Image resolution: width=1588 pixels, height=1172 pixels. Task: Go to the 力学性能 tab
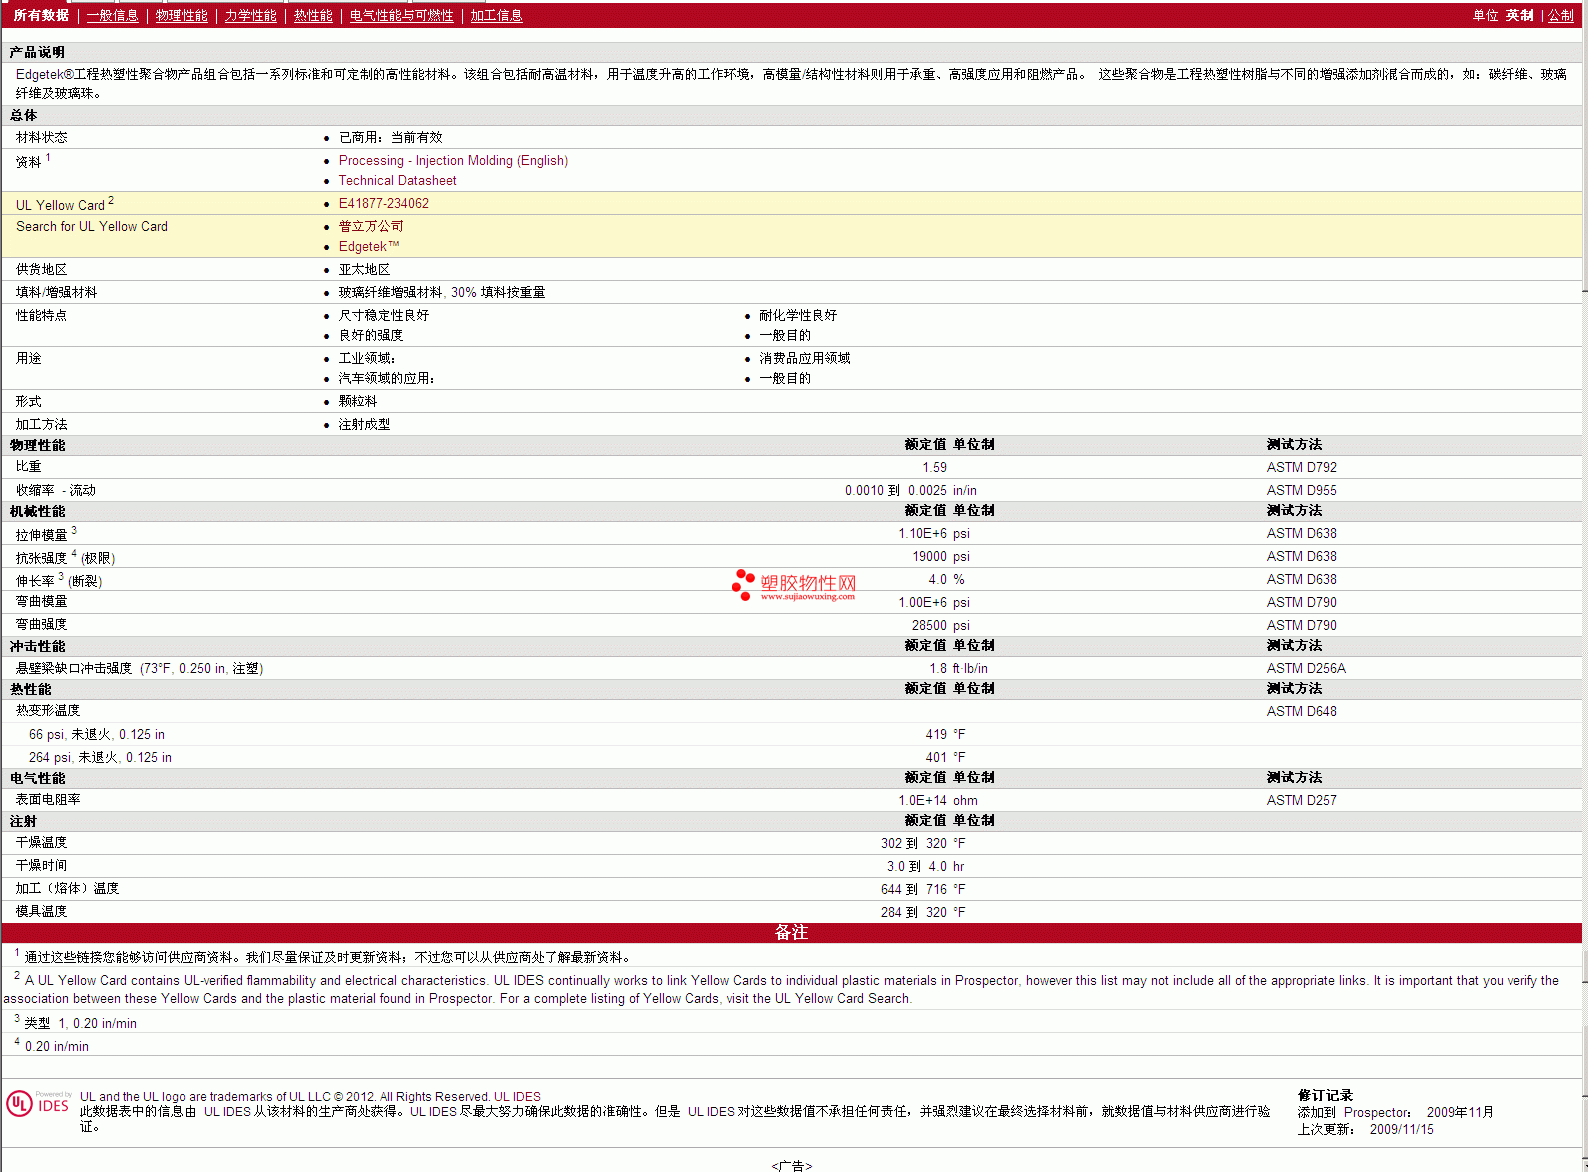tap(250, 16)
